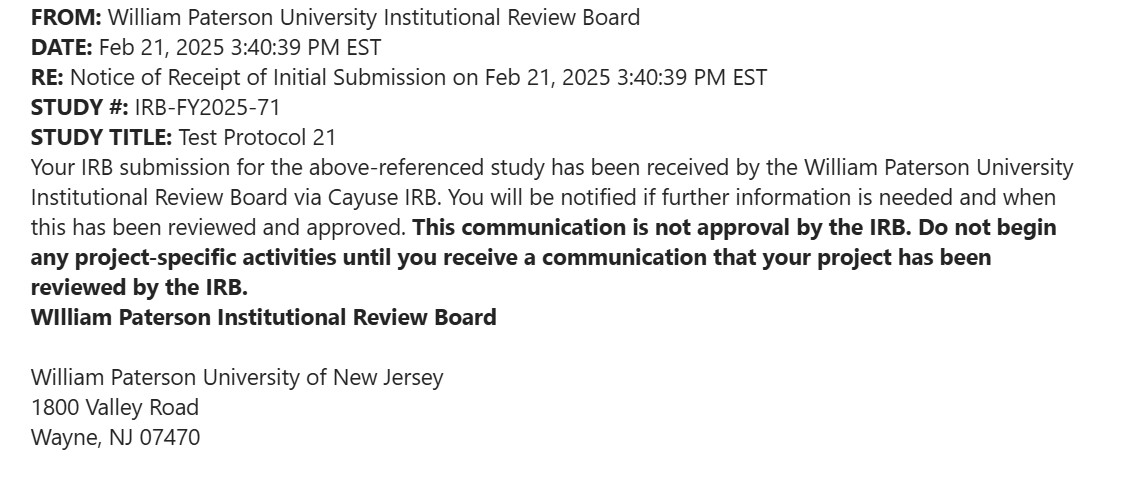Click the phrase above-referenced study
Viewport: 1130px width, 479px height.
pyautogui.click(x=427, y=168)
